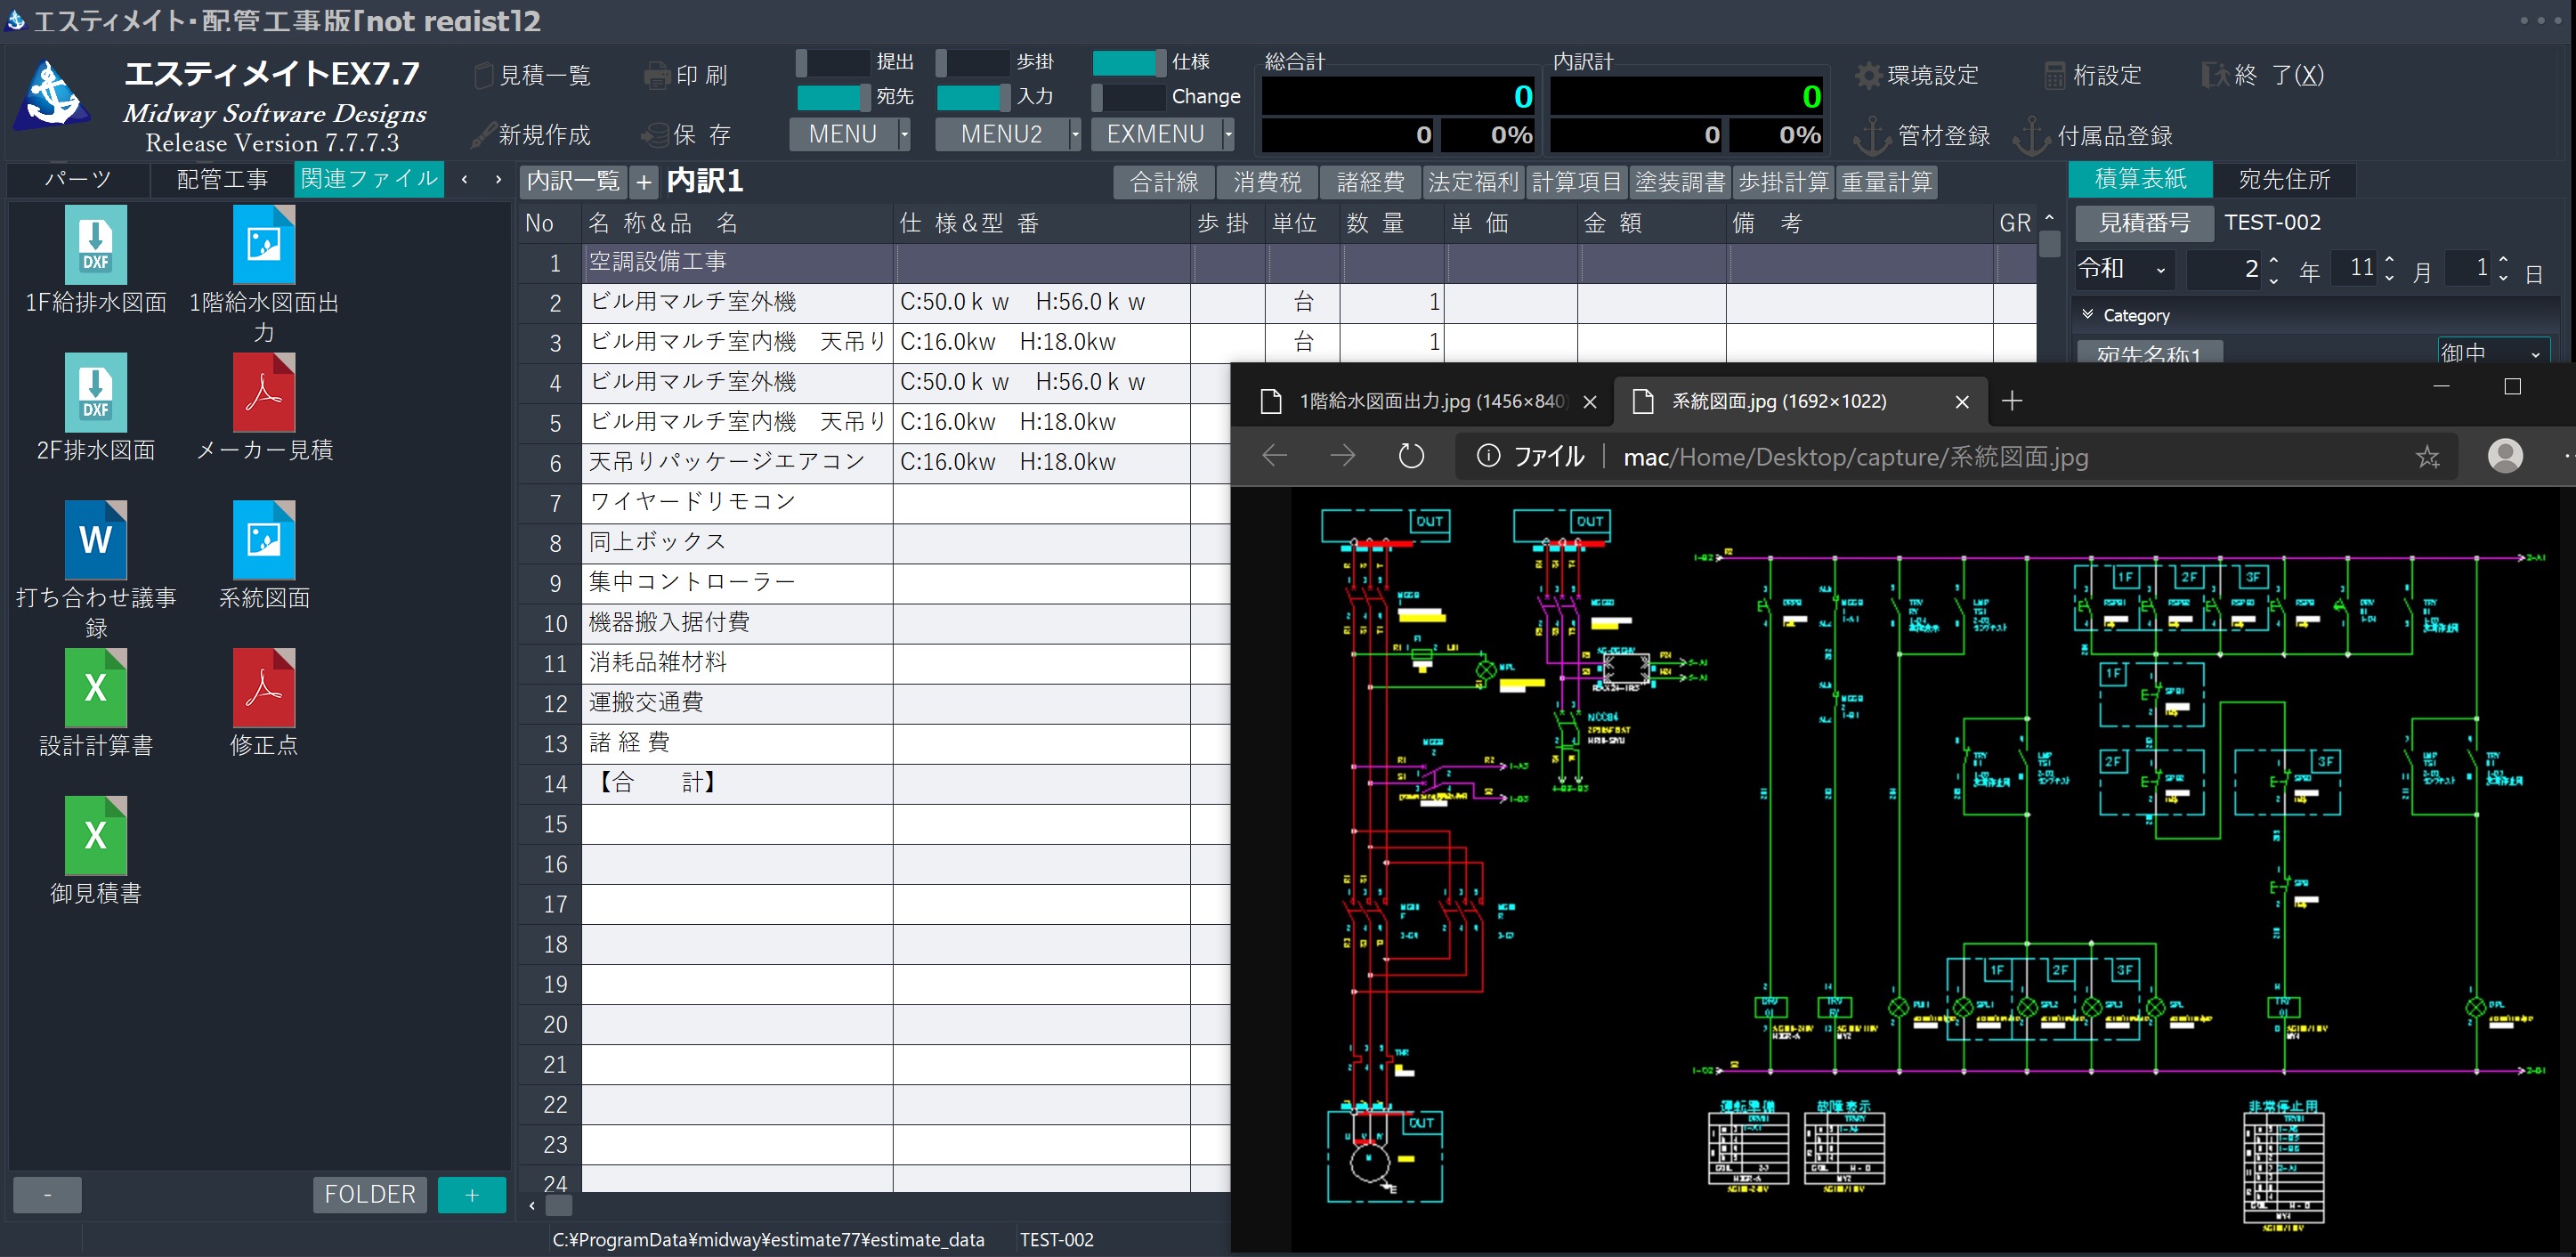Image resolution: width=2576 pixels, height=1257 pixels.
Task: Click 保存 button
Action: click(x=688, y=134)
